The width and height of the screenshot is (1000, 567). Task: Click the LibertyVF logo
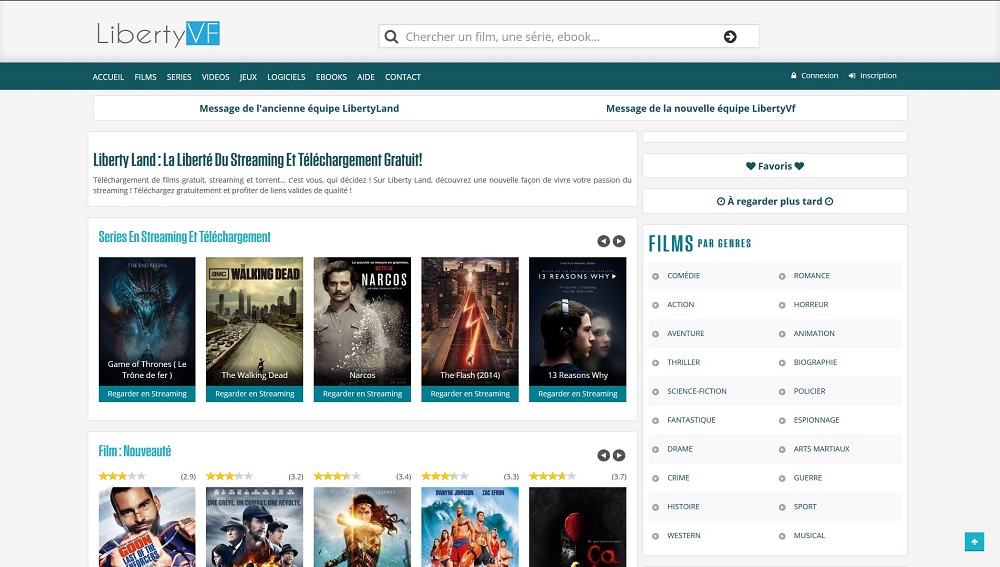click(x=158, y=34)
